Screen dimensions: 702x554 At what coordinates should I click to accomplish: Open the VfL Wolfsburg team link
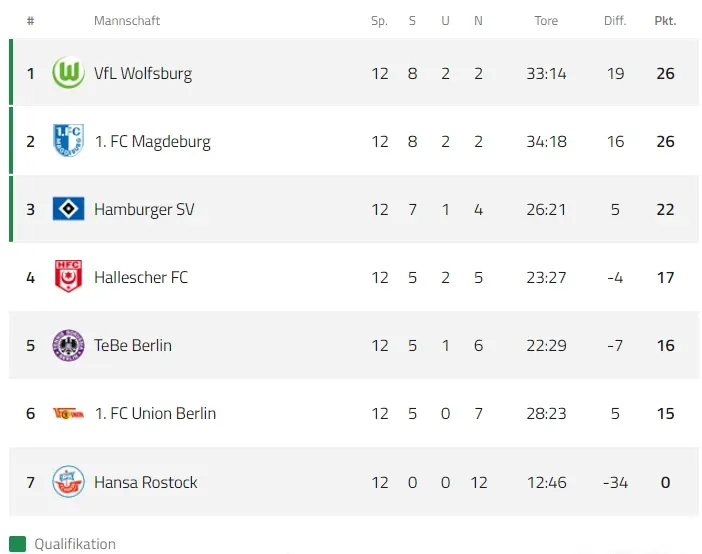pyautogui.click(x=142, y=73)
